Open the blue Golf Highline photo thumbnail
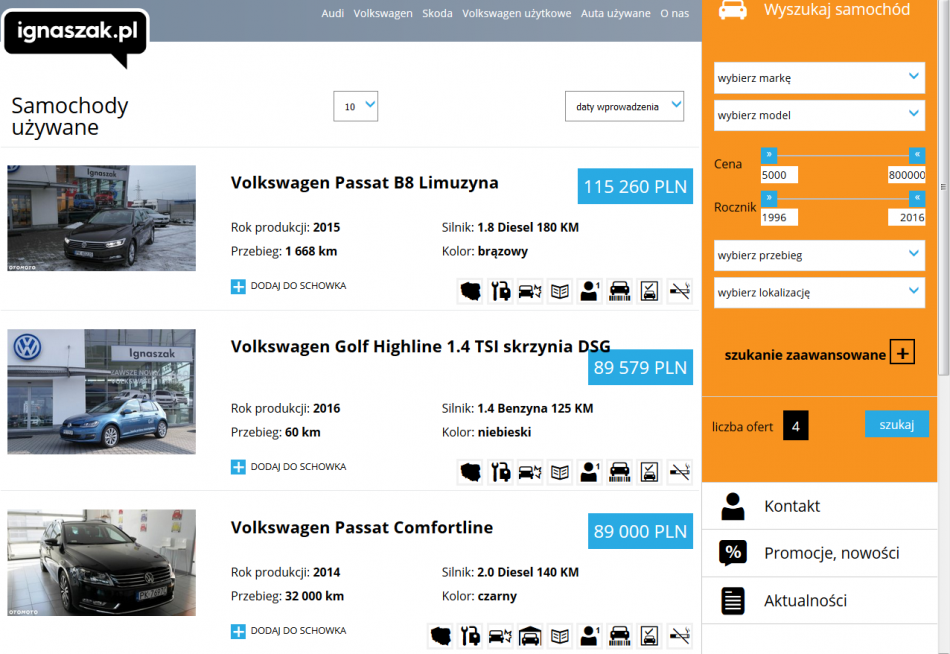The width and height of the screenshot is (950, 654). click(x=101, y=392)
